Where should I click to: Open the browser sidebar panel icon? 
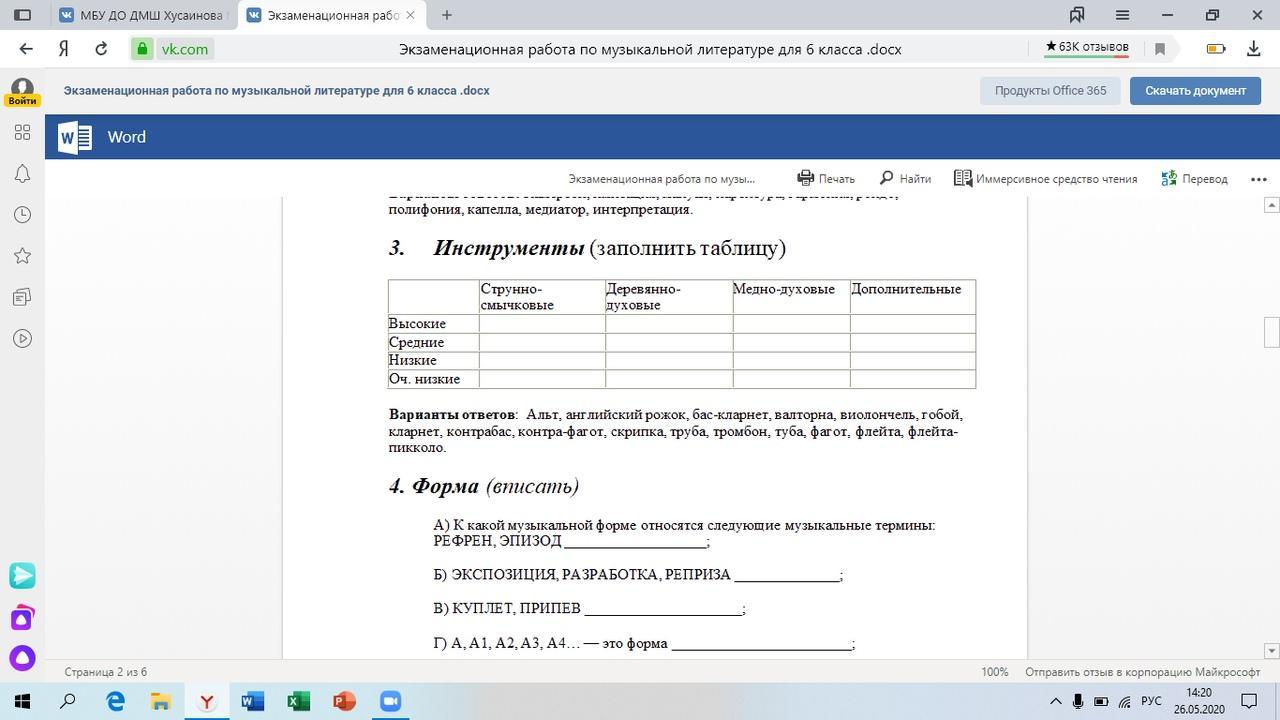(22, 15)
